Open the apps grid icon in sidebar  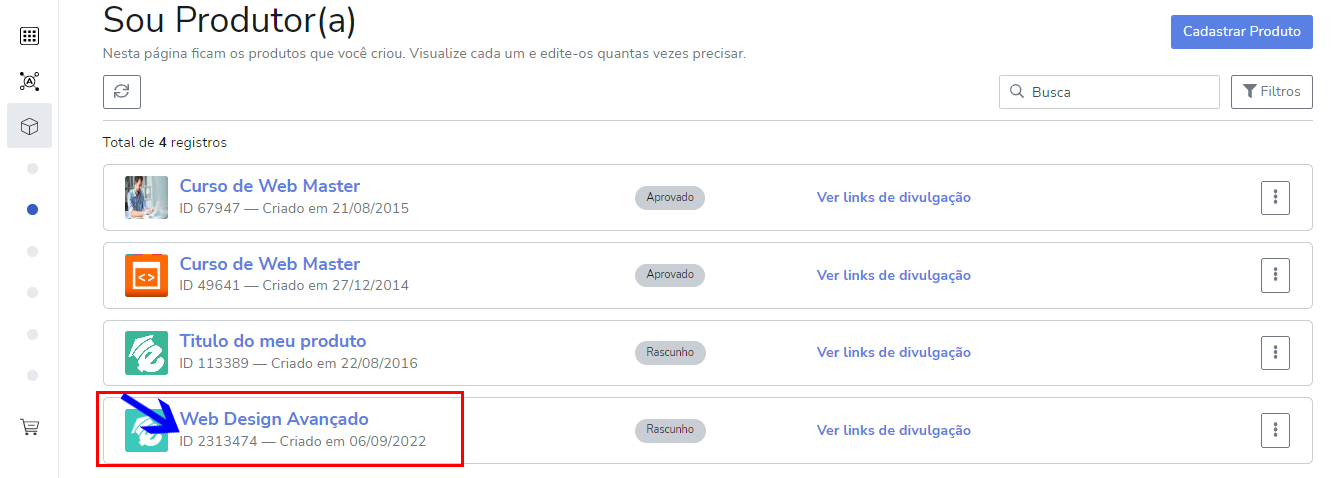29,36
